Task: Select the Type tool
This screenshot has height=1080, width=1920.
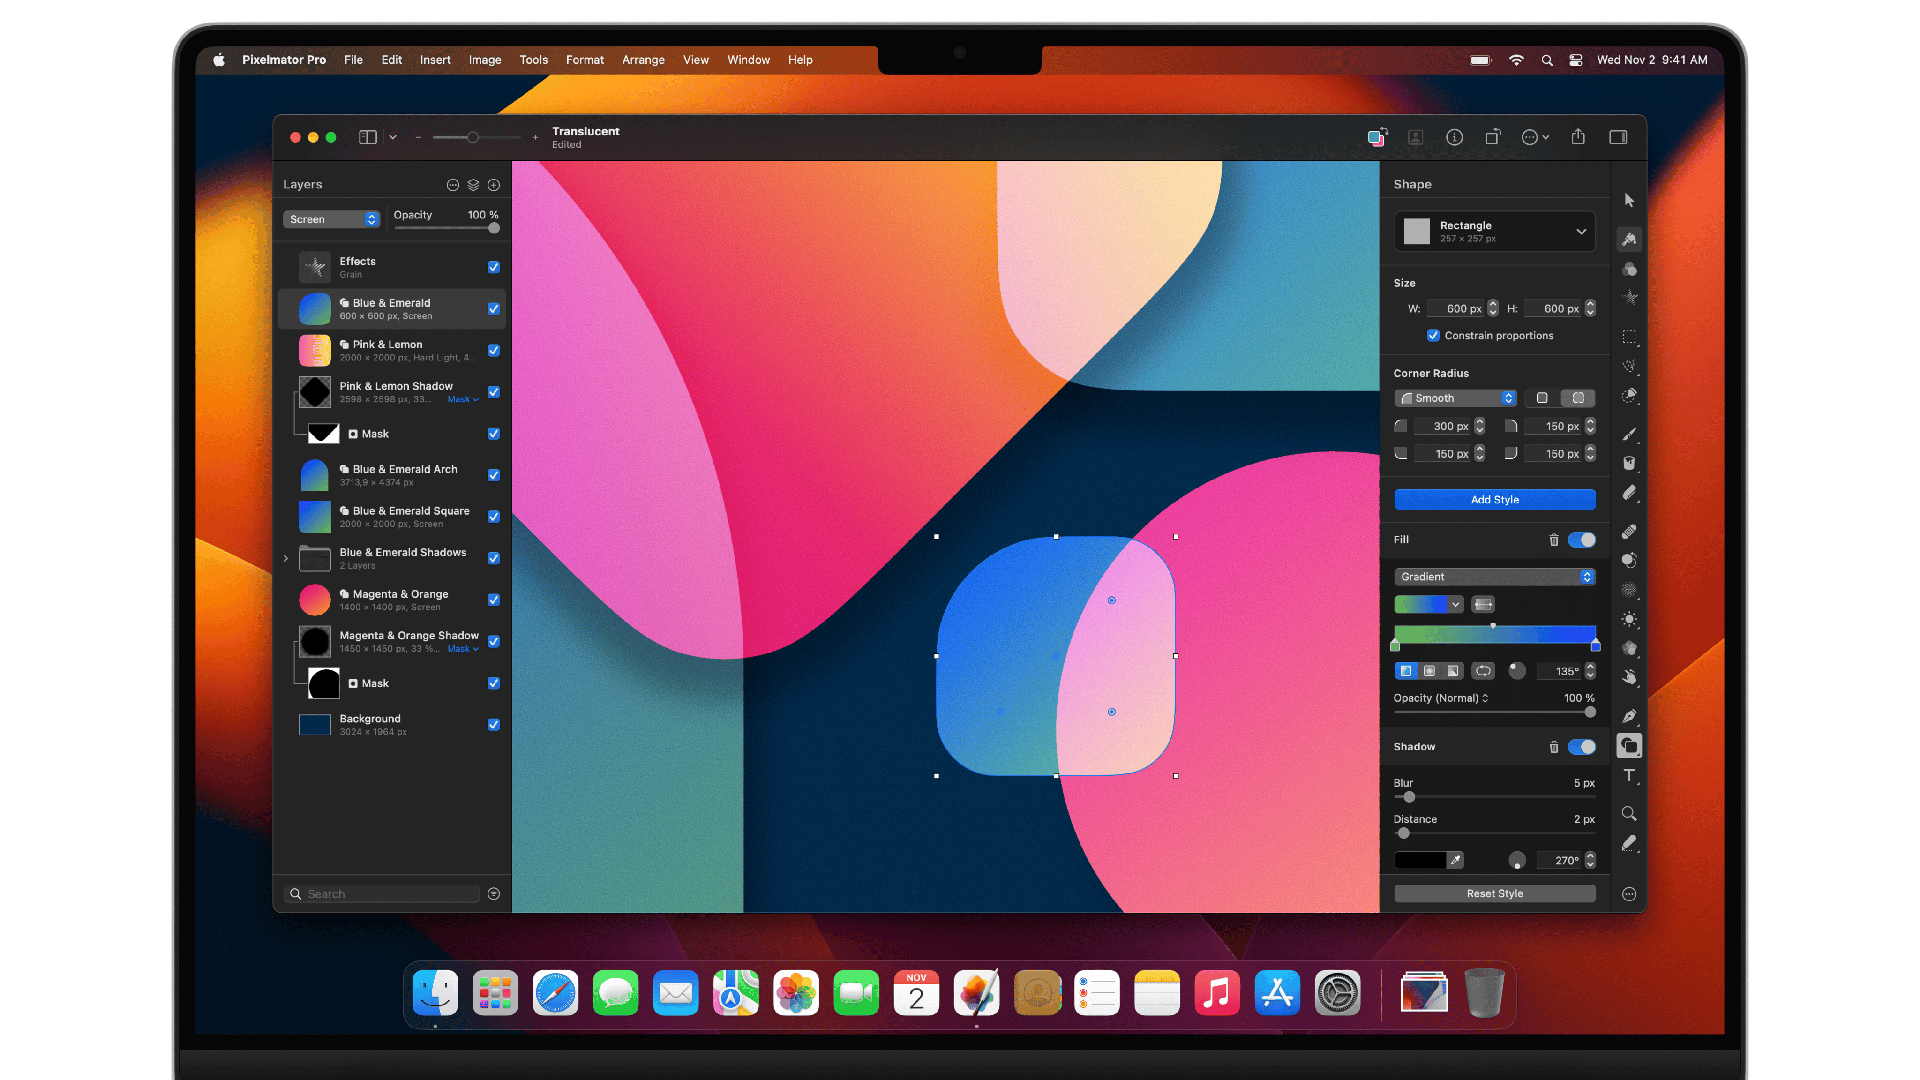Action: 1629,776
